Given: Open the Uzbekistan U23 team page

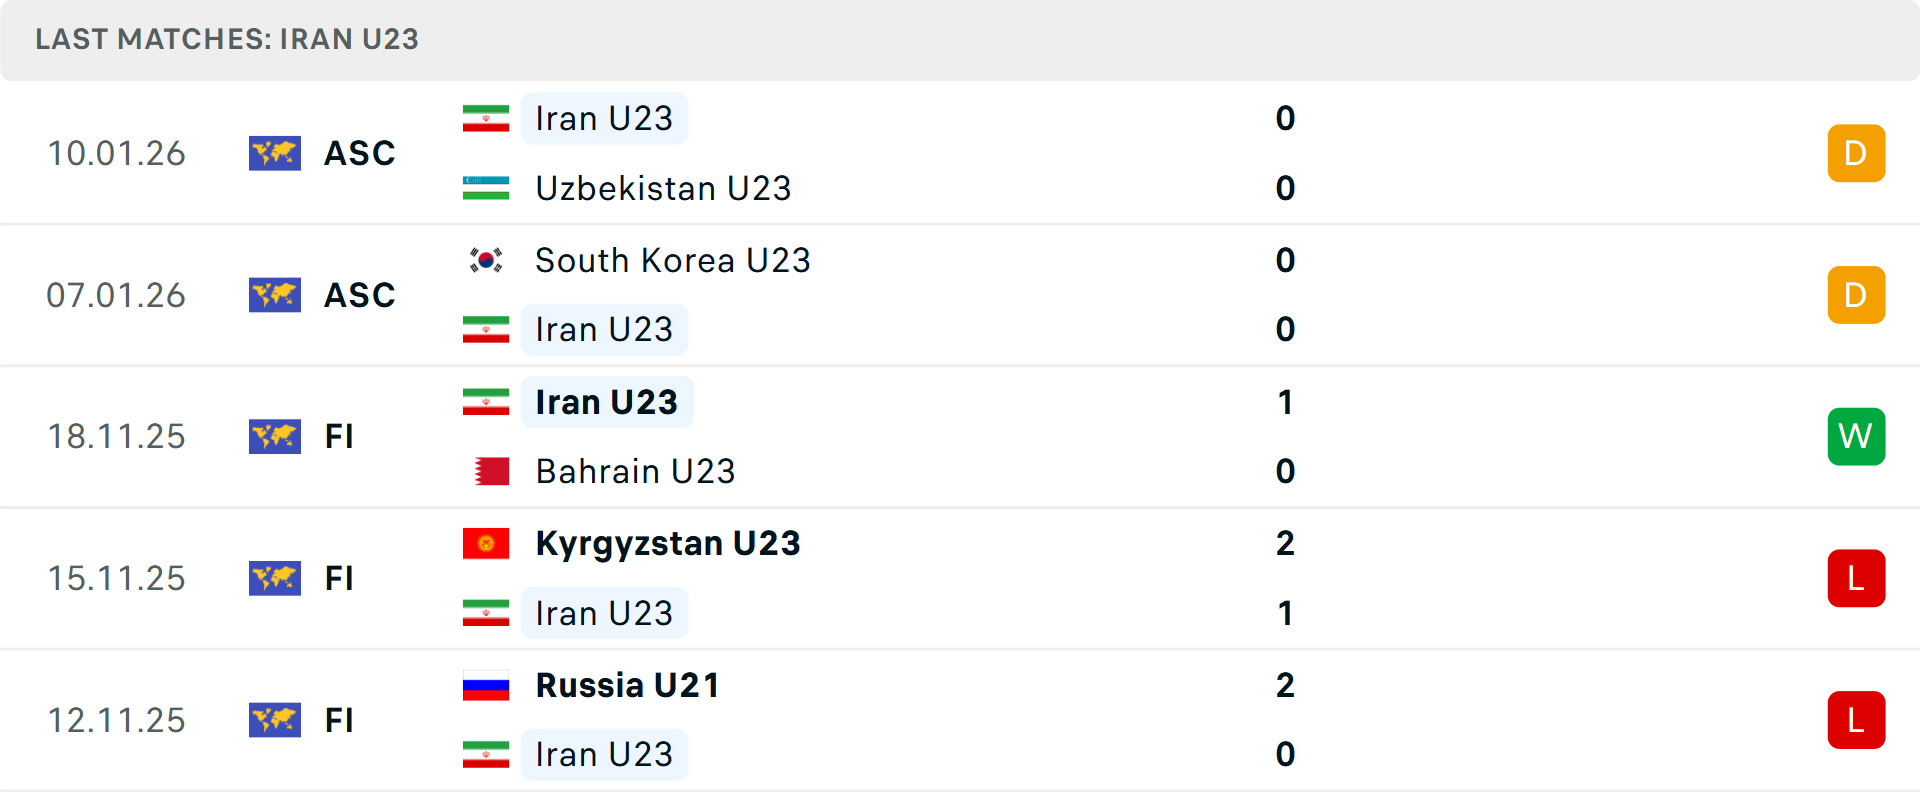Looking at the screenshot, I should [663, 188].
